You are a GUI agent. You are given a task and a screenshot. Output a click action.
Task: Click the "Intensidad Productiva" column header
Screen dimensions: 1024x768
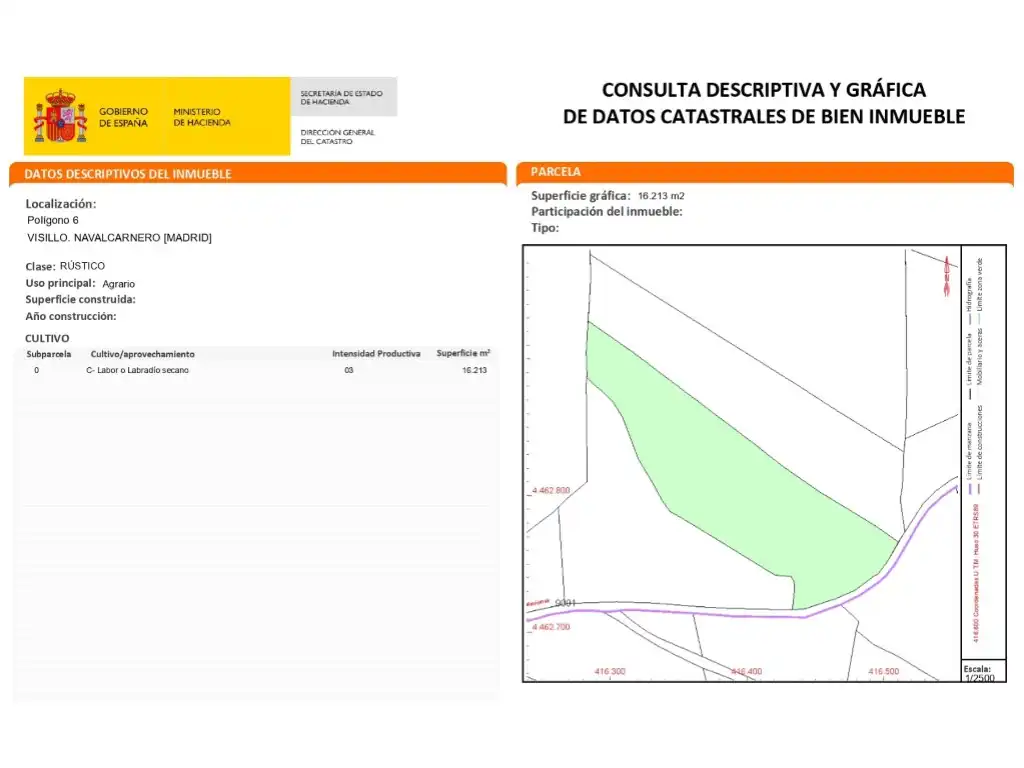[x=376, y=353]
